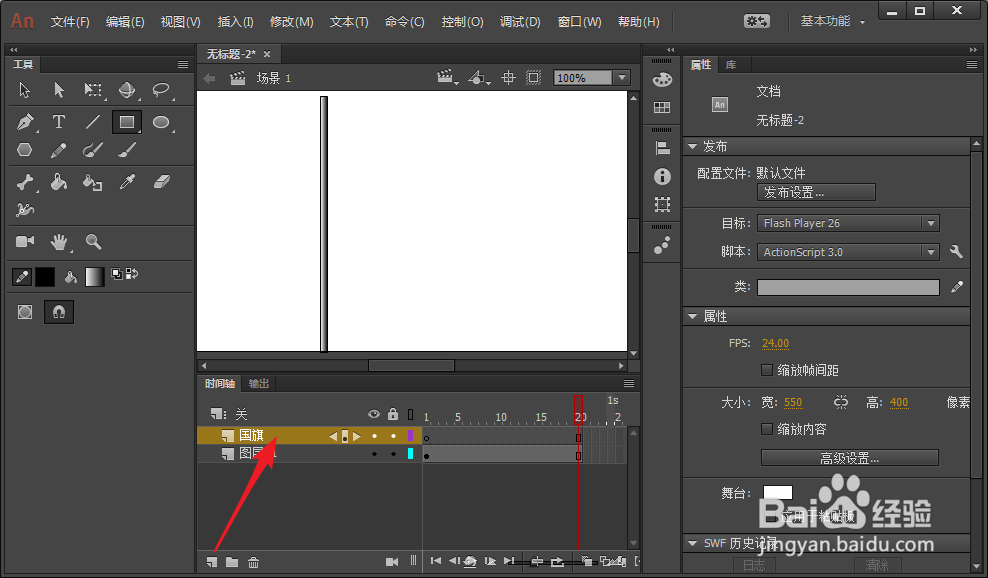Click the new layer icon in timeline

coord(212,562)
